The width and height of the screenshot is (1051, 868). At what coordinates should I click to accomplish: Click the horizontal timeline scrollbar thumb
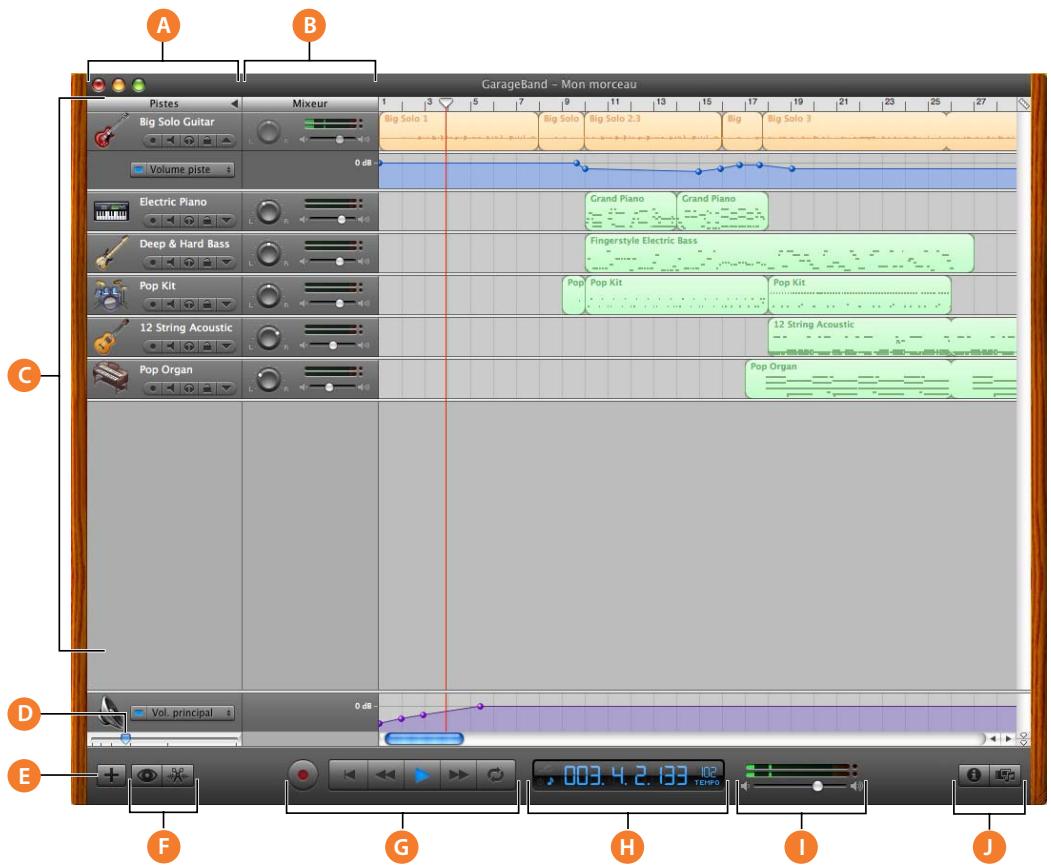(x=424, y=739)
